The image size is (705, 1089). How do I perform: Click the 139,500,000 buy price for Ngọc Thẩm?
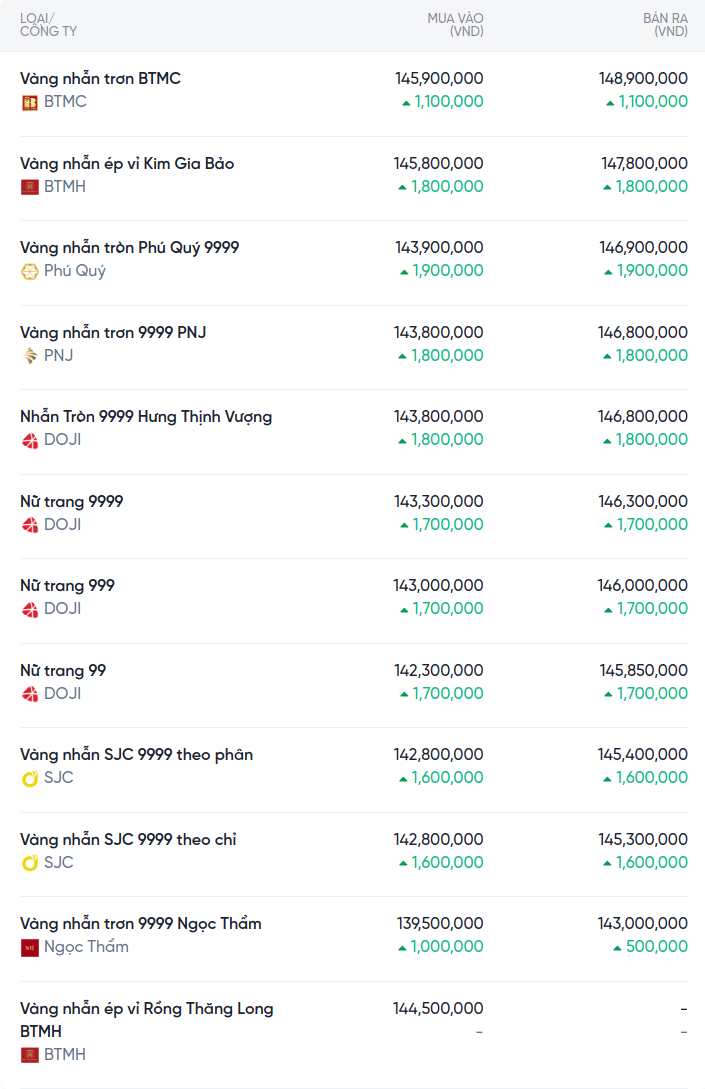(438, 923)
